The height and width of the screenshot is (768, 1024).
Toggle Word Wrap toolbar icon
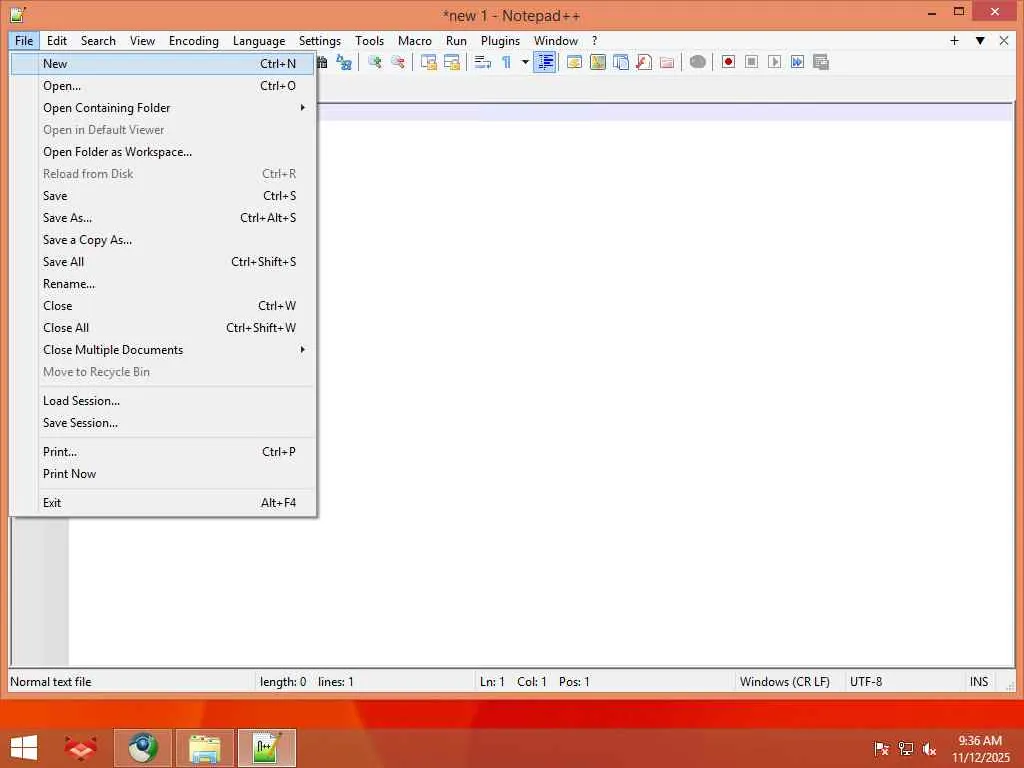483,62
